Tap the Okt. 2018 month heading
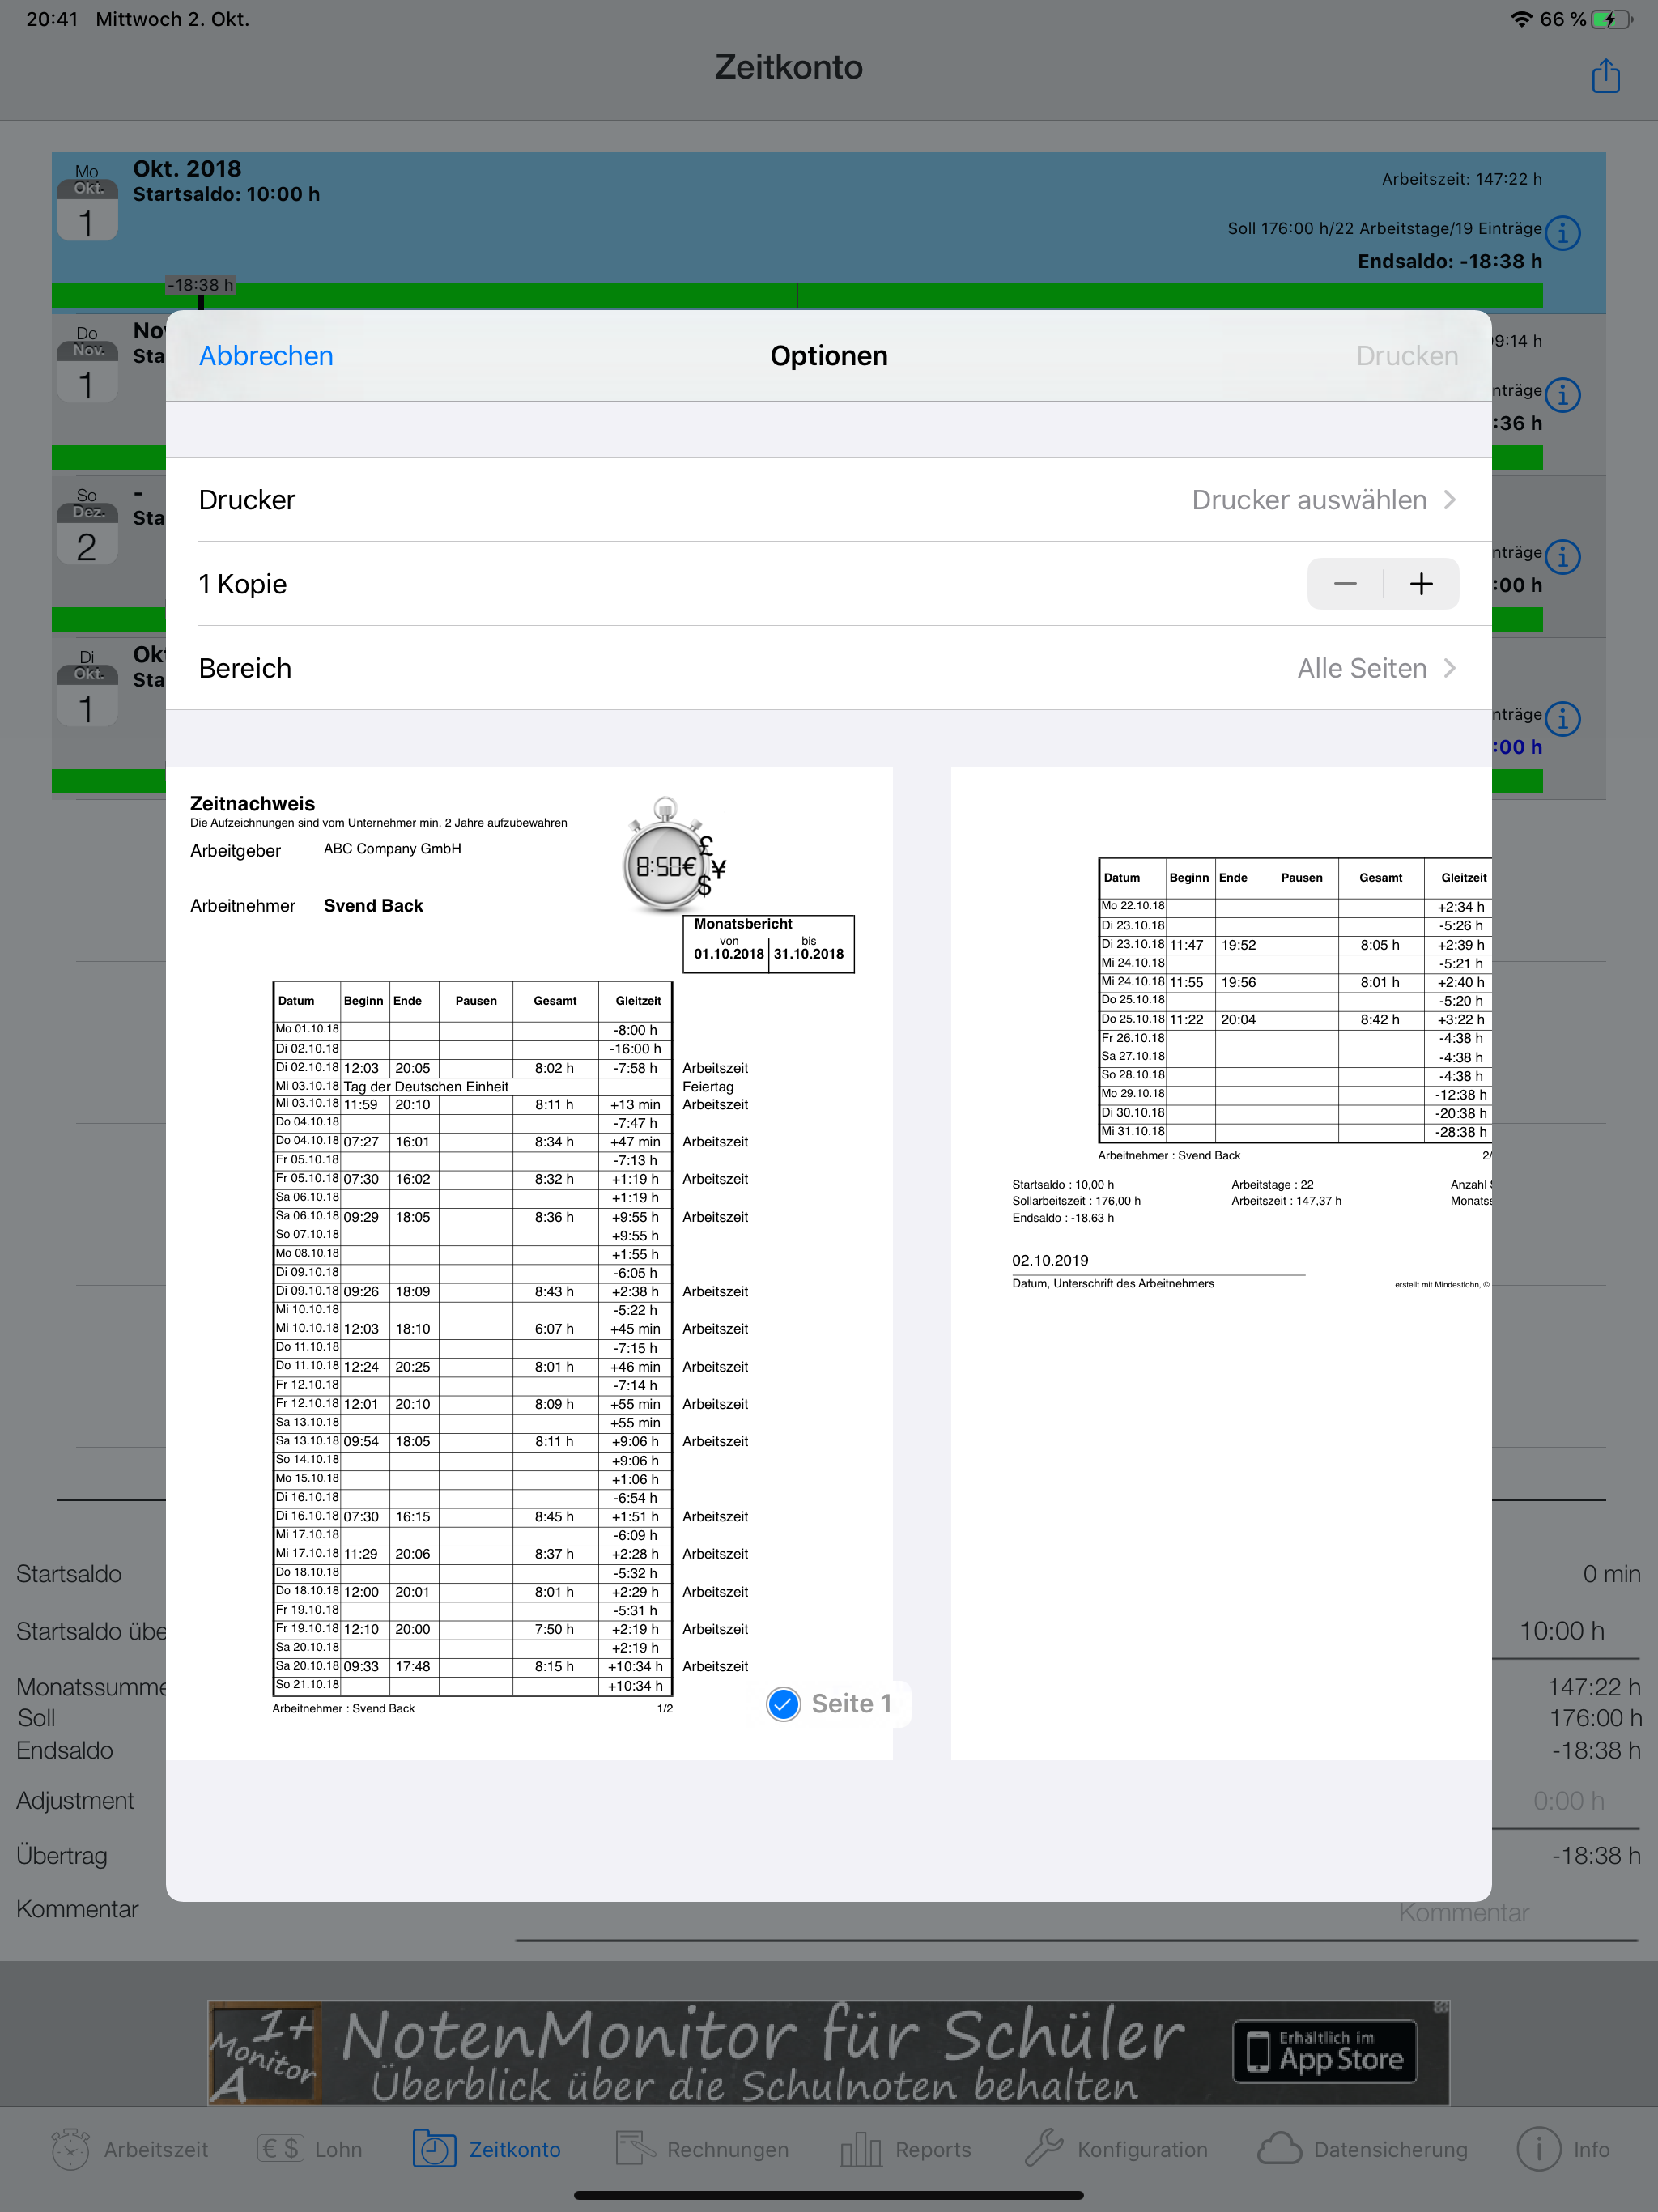This screenshot has height=2212, width=1658. (187, 168)
